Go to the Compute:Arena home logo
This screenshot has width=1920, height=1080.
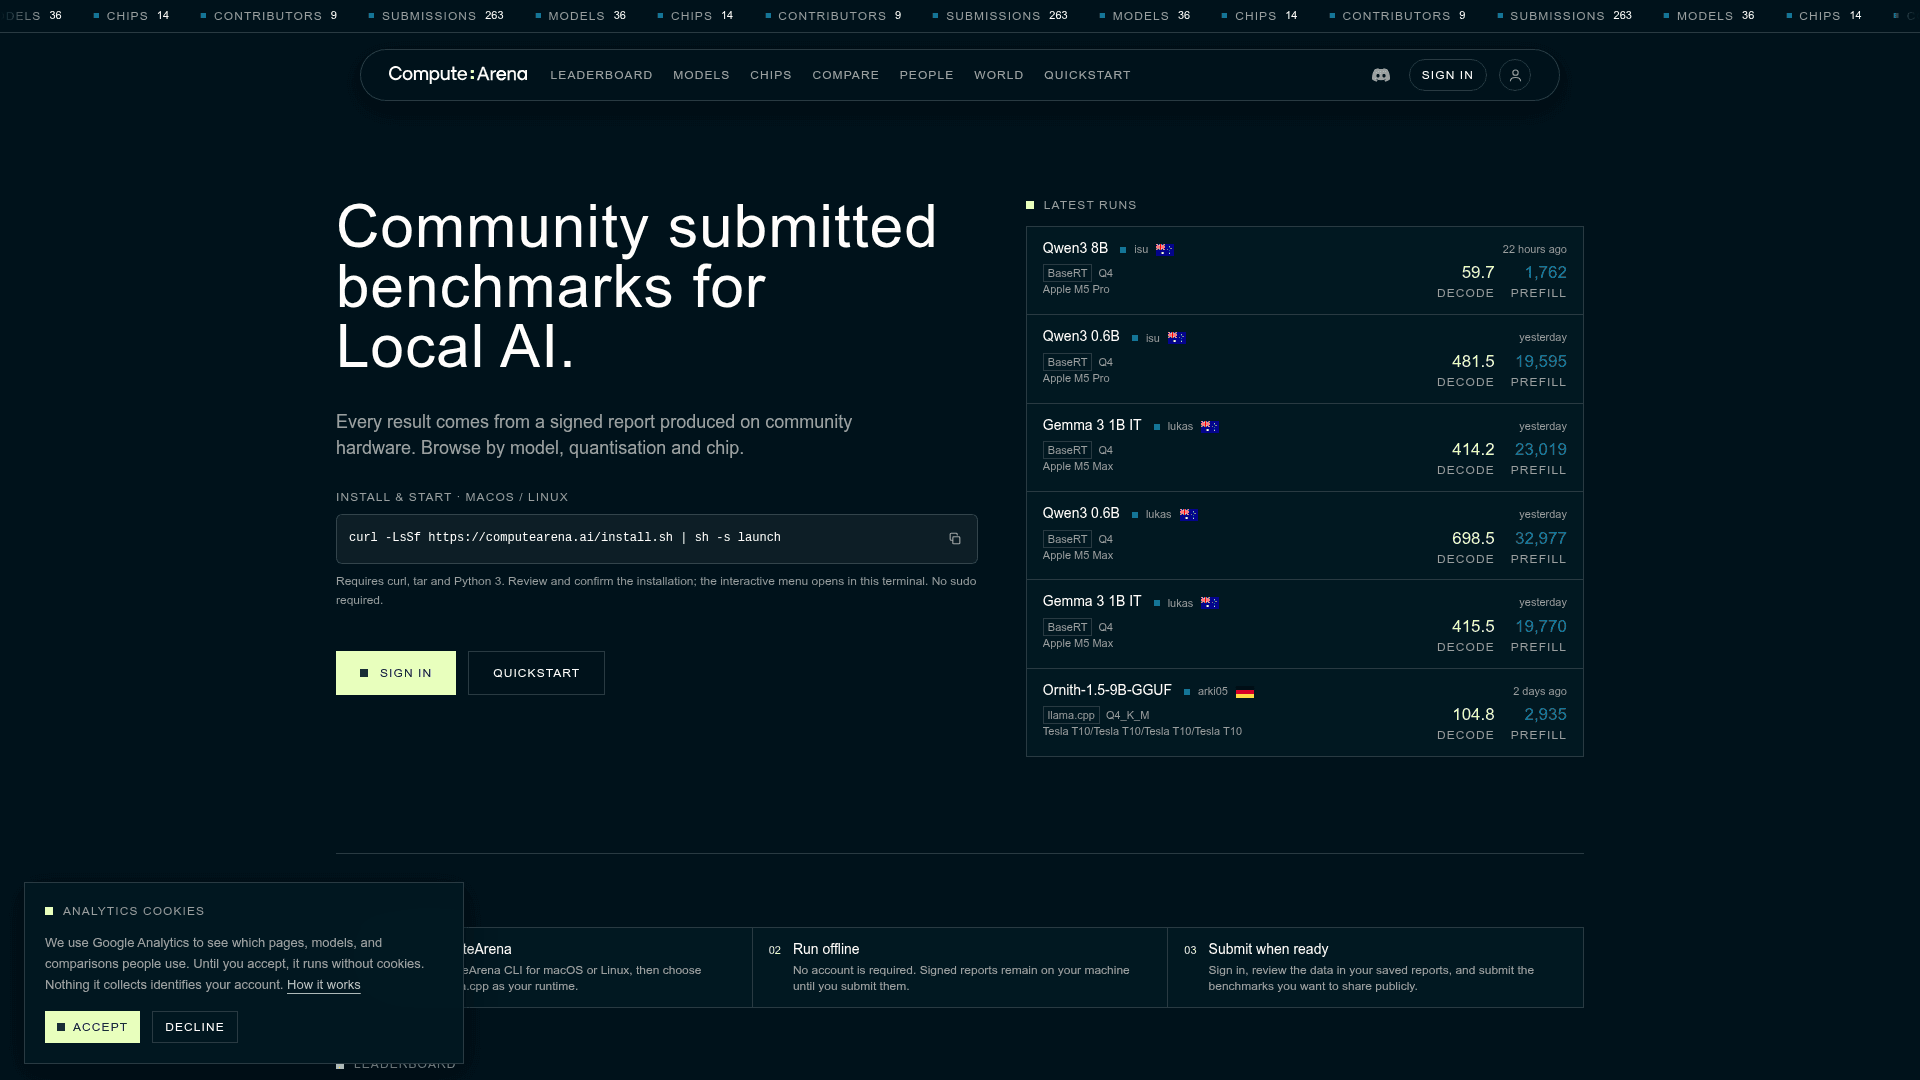[x=457, y=74]
